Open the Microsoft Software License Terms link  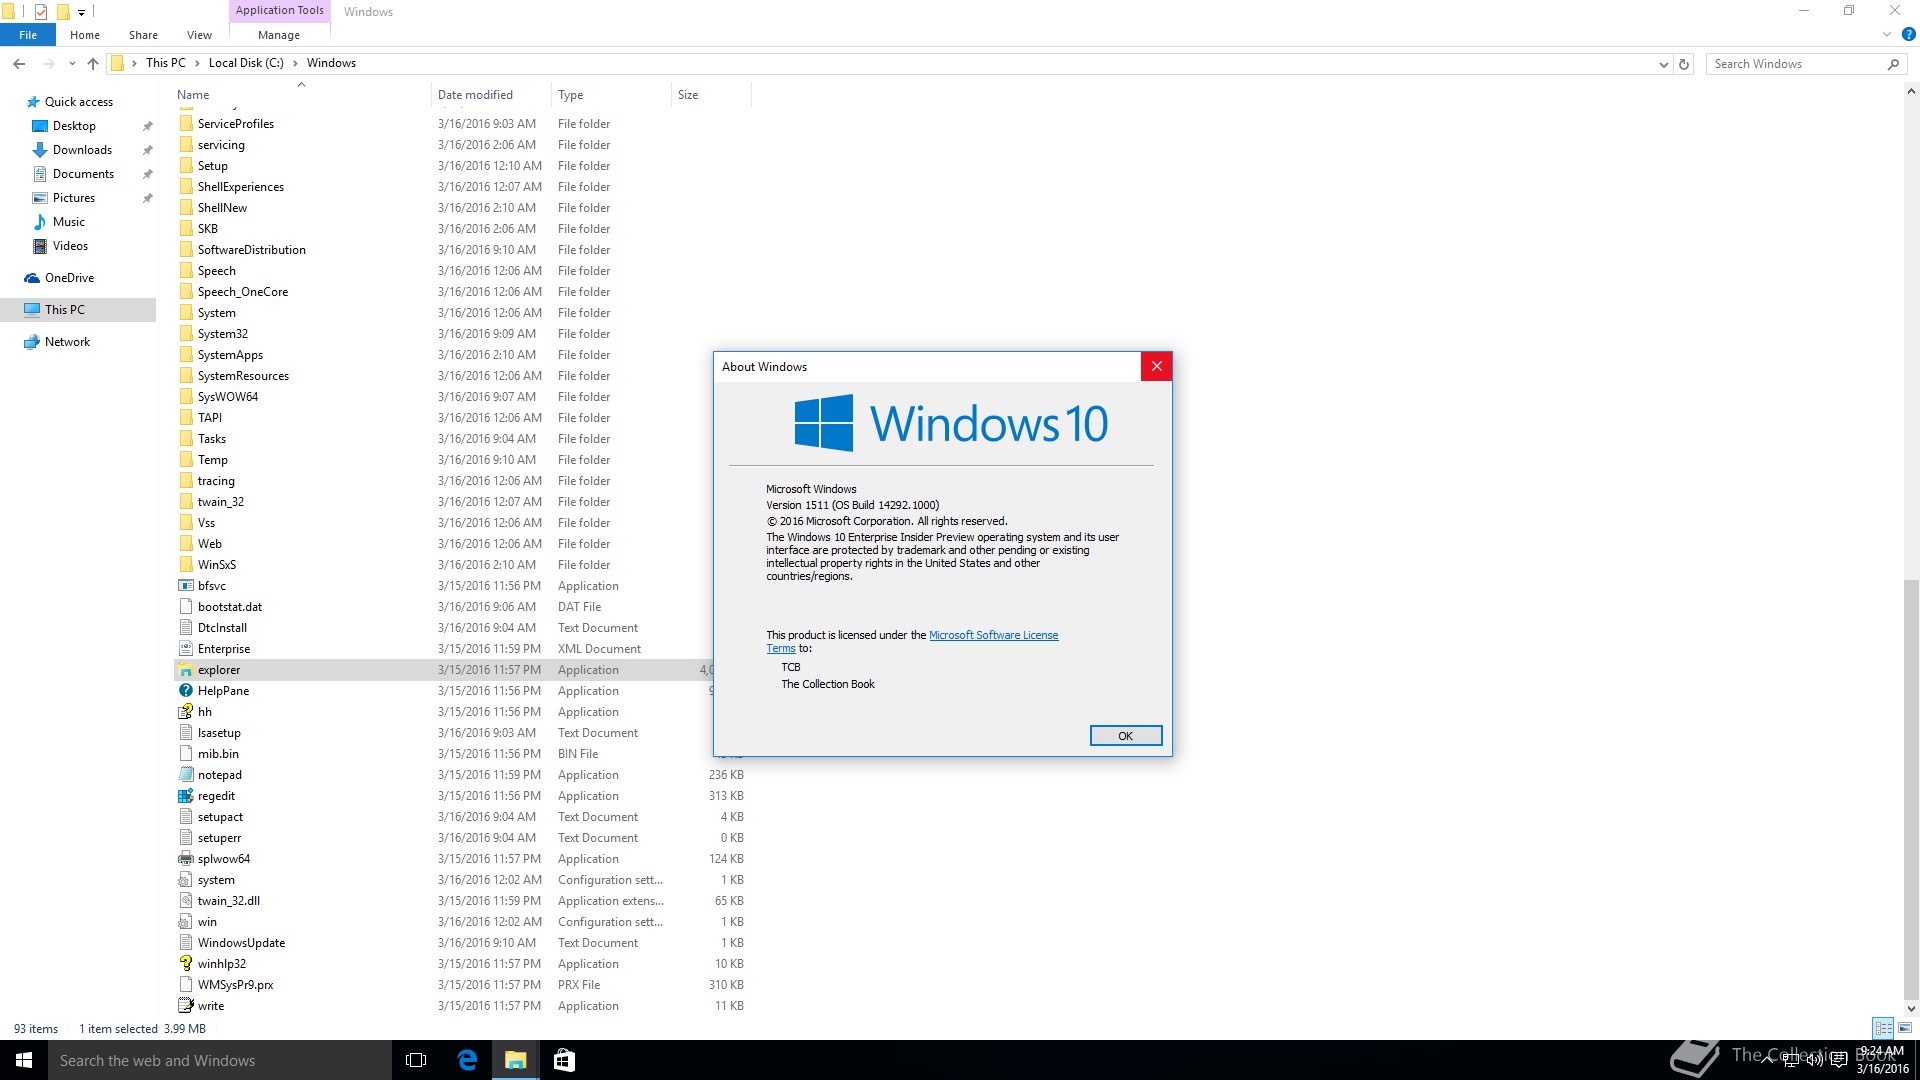(993, 636)
